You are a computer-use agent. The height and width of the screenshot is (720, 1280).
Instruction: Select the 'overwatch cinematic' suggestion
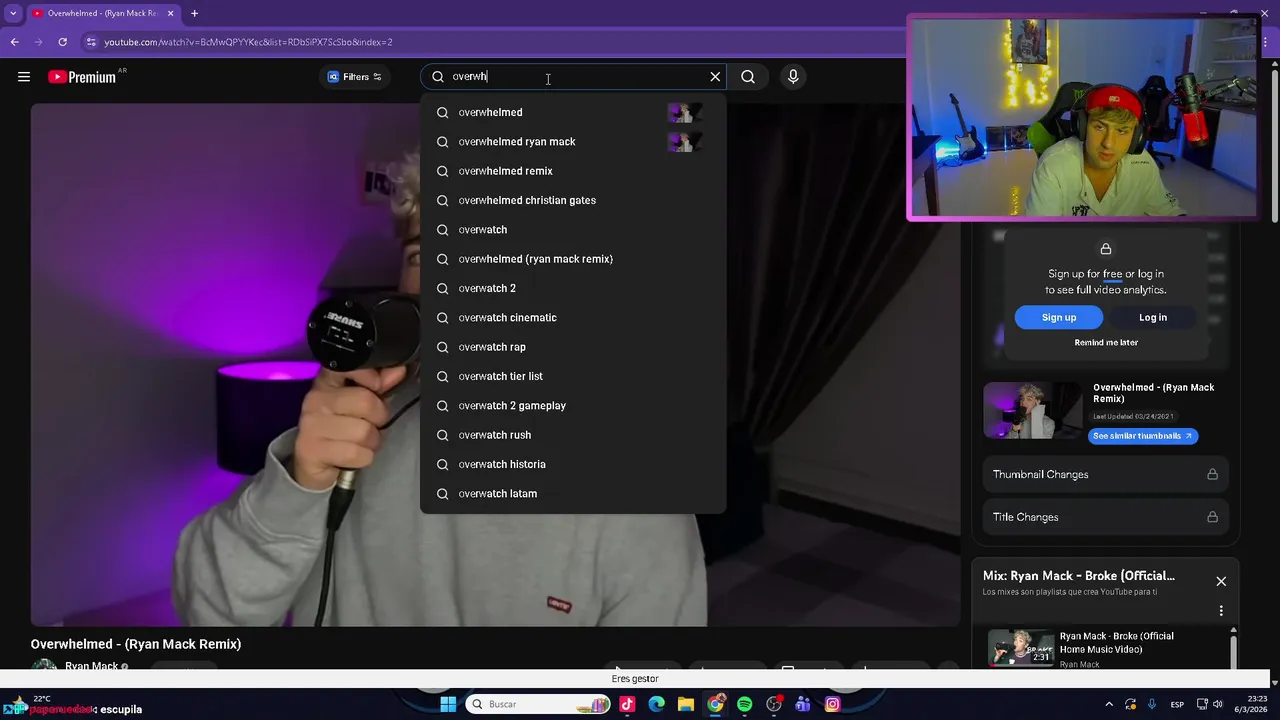coord(573,318)
